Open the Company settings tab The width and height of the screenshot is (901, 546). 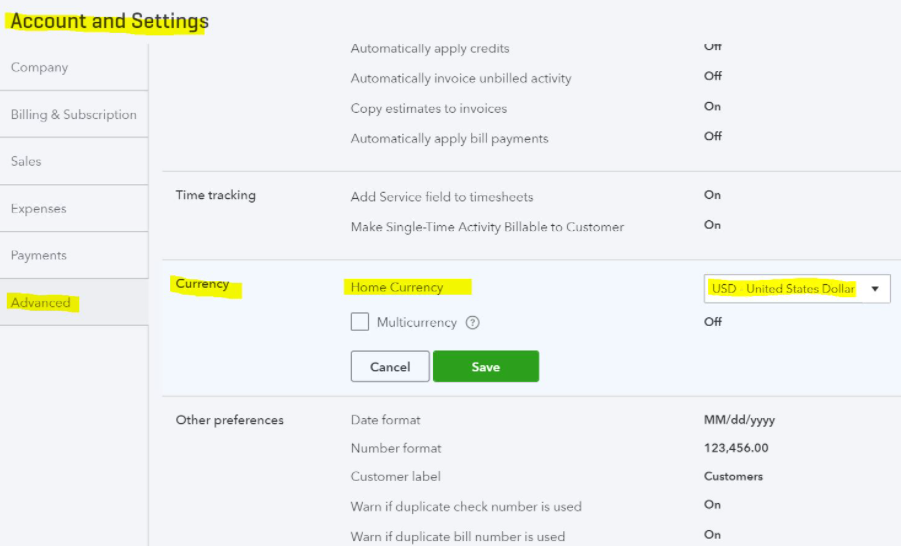pyautogui.click(x=74, y=67)
